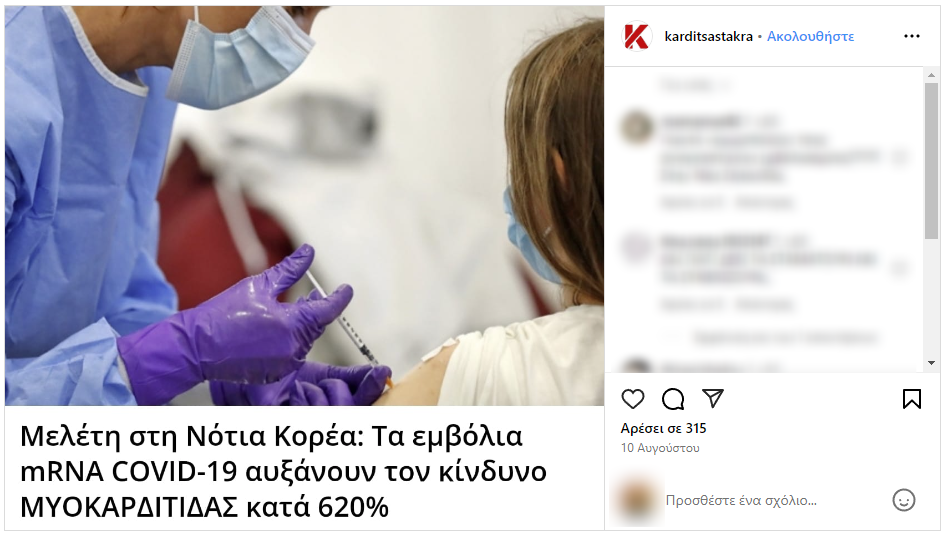
Task: Click the red K profile logo
Action: pos(637,36)
